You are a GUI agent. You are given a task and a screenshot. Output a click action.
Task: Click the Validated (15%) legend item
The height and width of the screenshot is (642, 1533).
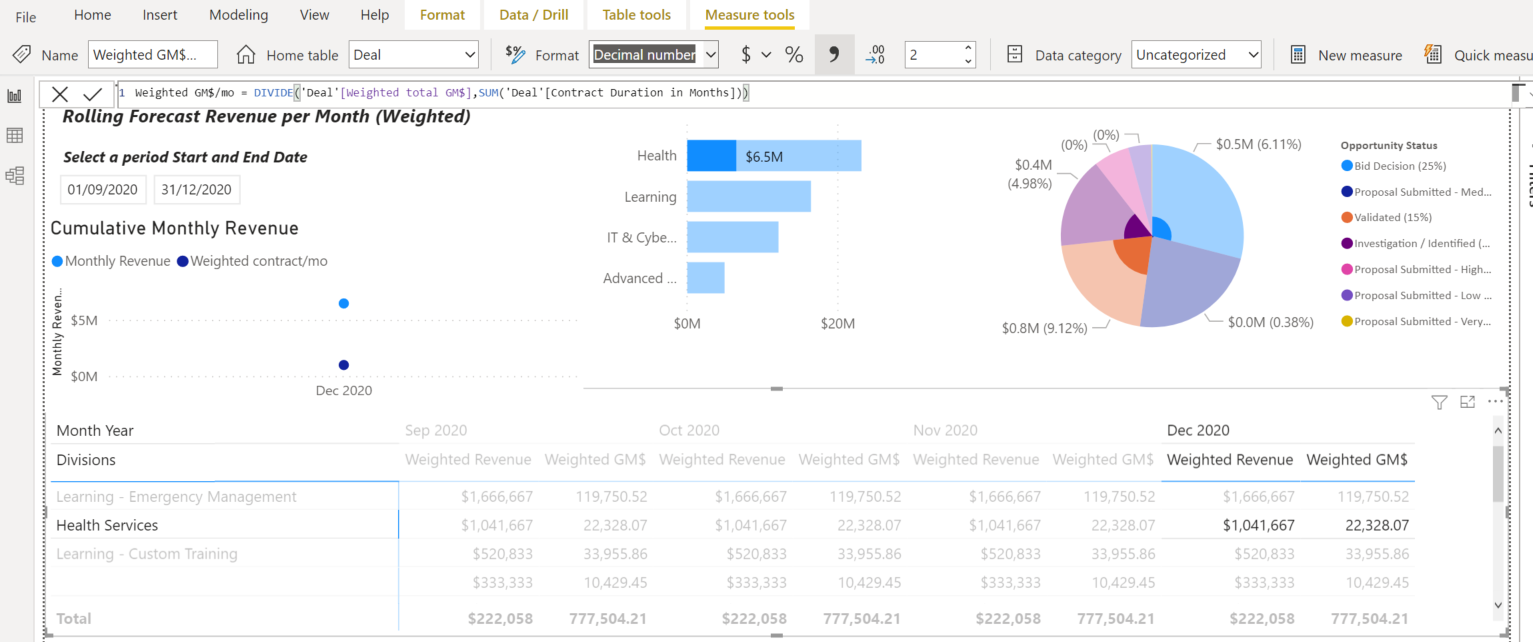click(1387, 217)
